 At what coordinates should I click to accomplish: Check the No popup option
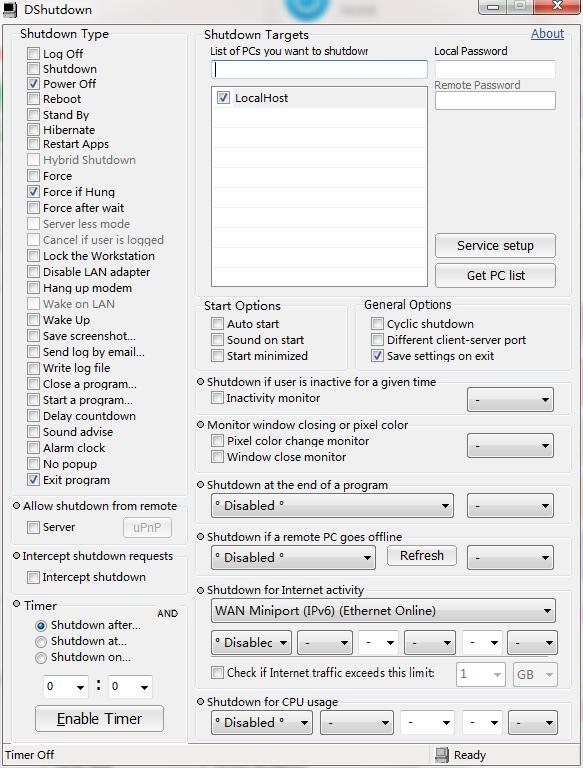(33, 464)
